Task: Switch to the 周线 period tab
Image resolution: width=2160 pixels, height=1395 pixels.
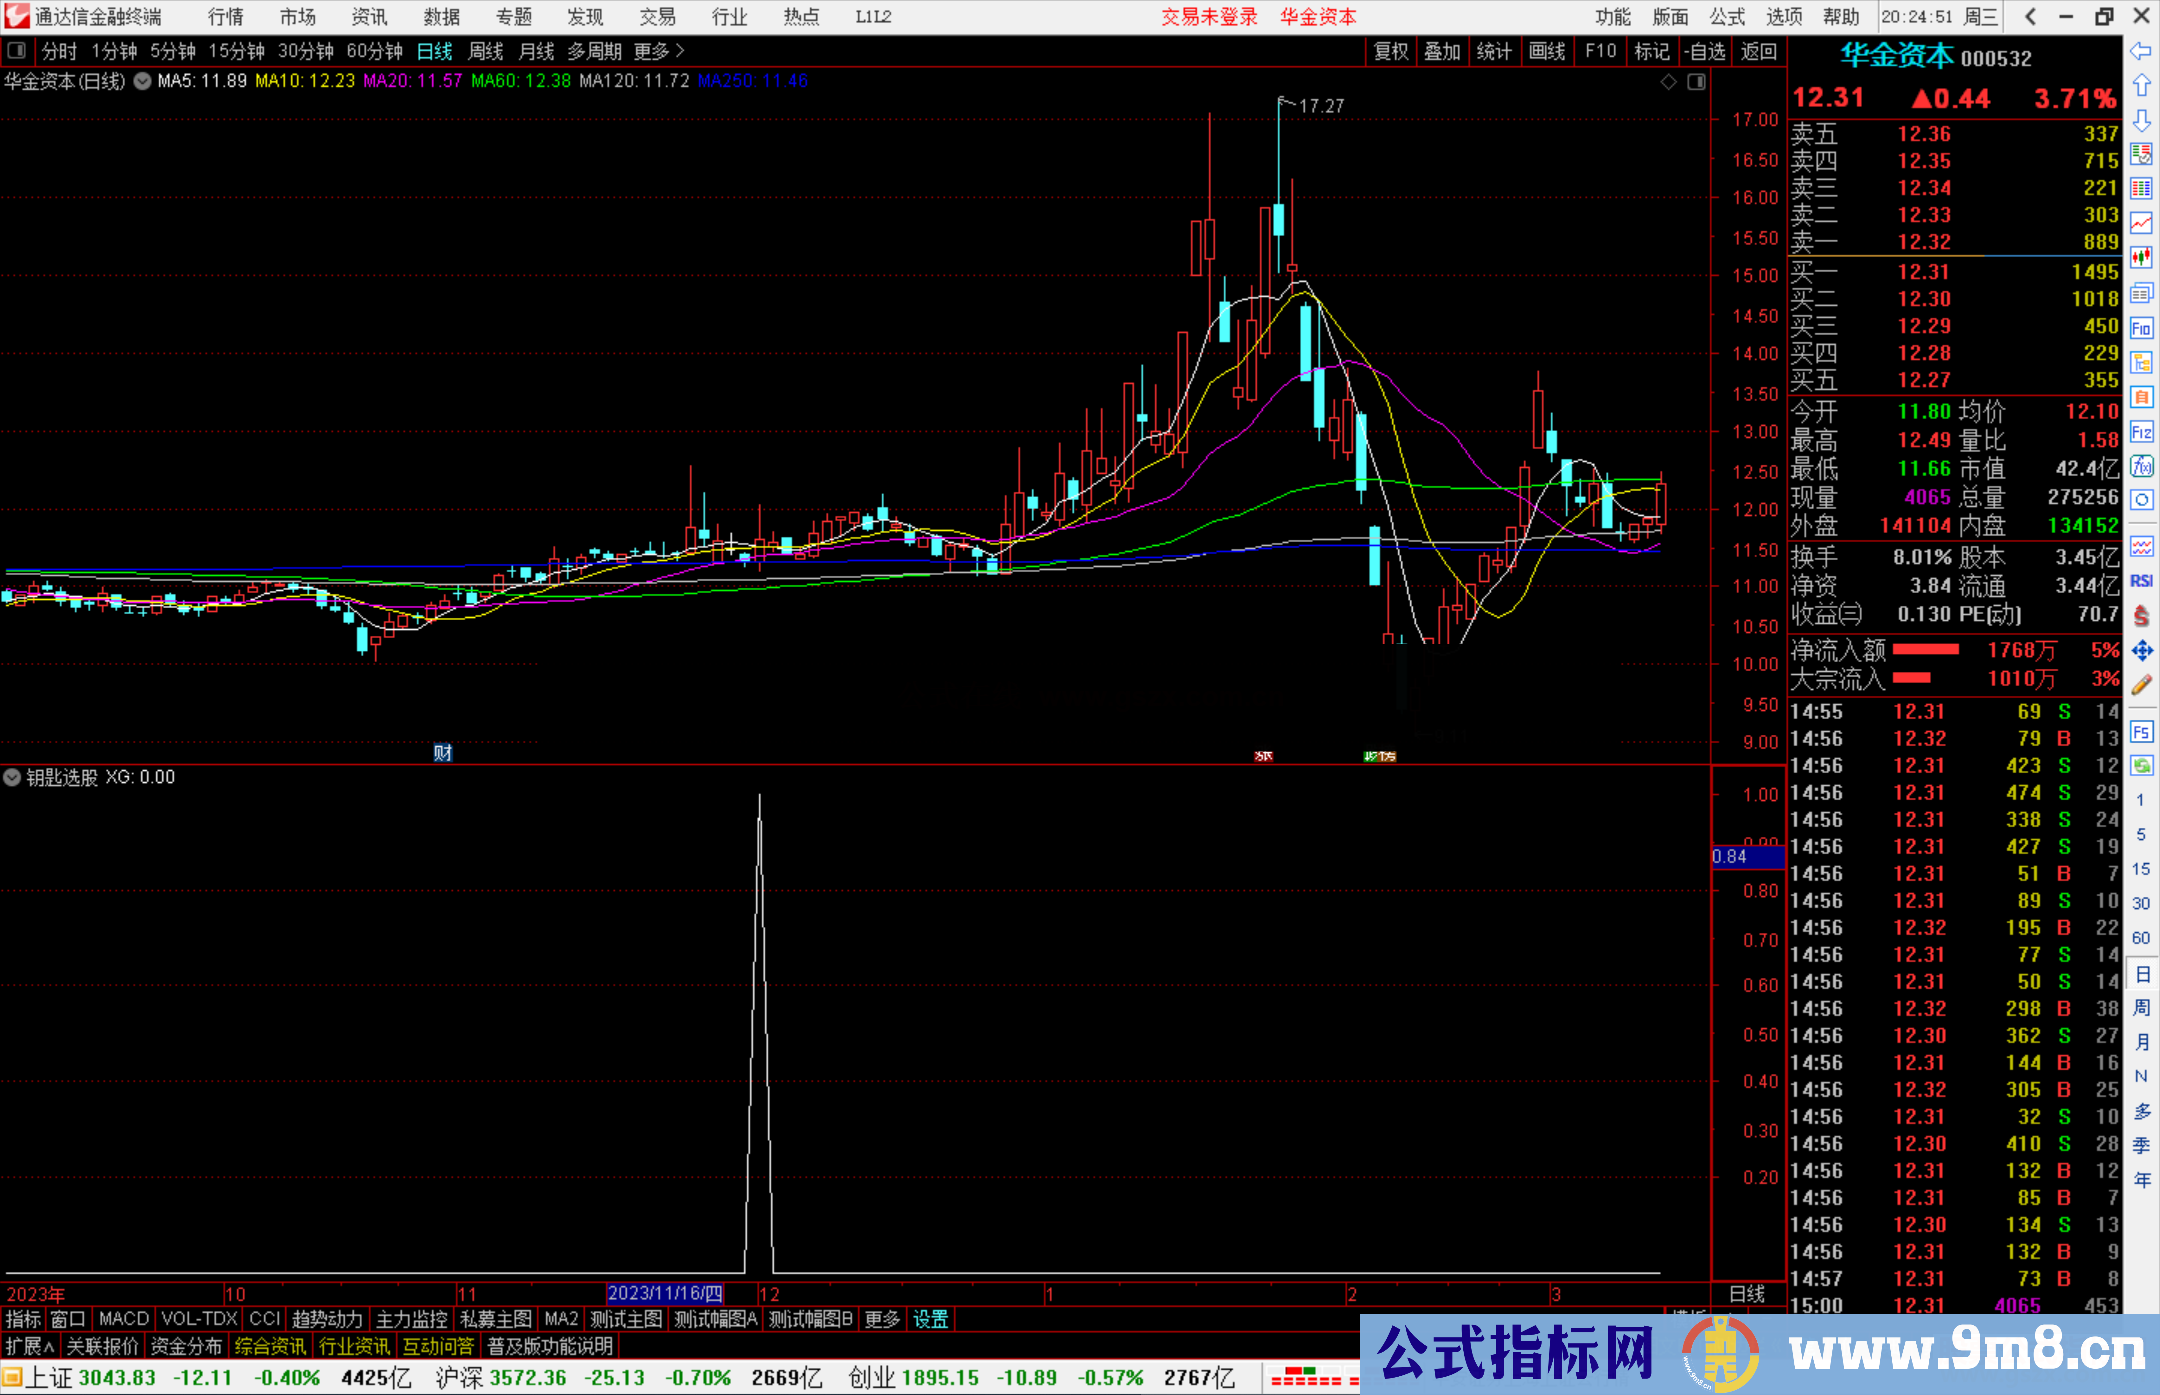Action: (486, 51)
